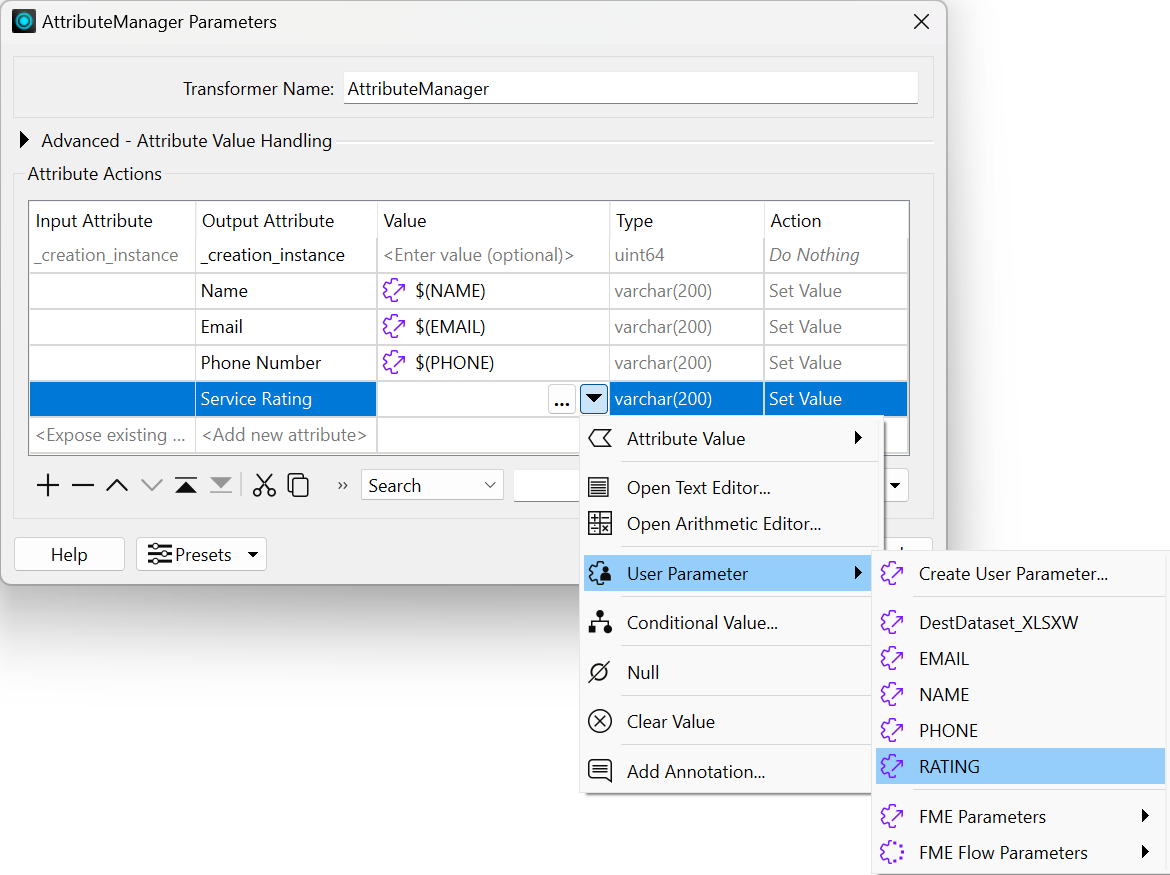Click the Null icon in menu
The height and width of the screenshot is (875, 1170).
599,672
